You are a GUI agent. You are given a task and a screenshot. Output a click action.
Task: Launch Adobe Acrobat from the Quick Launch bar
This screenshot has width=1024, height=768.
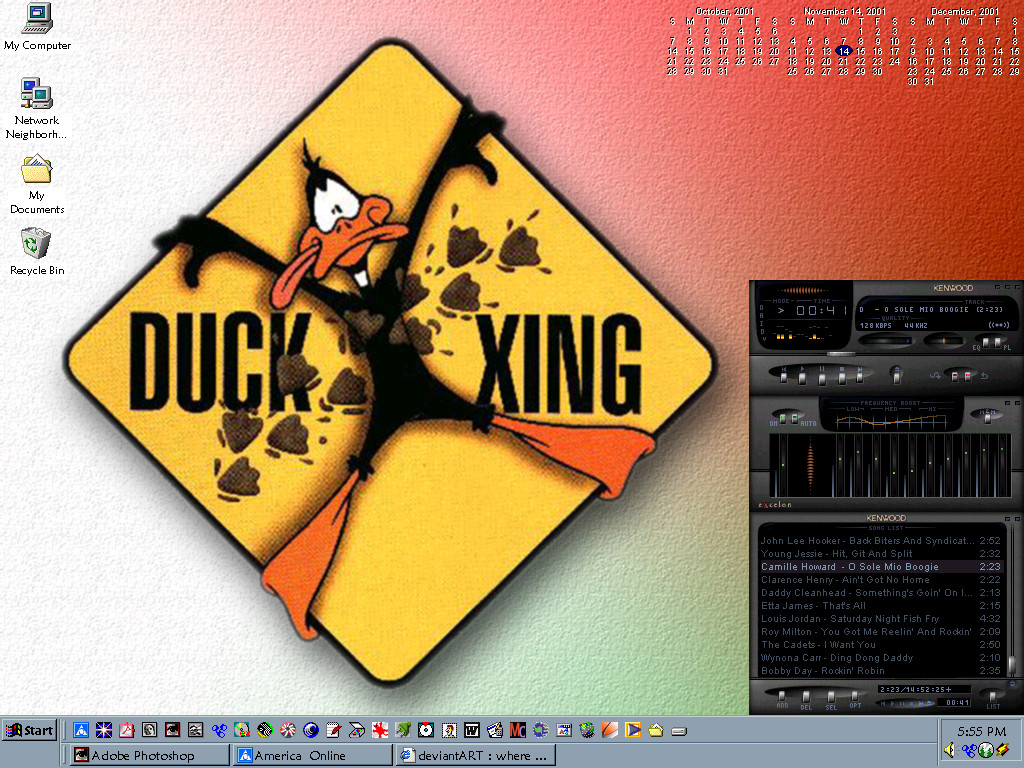pos(127,729)
